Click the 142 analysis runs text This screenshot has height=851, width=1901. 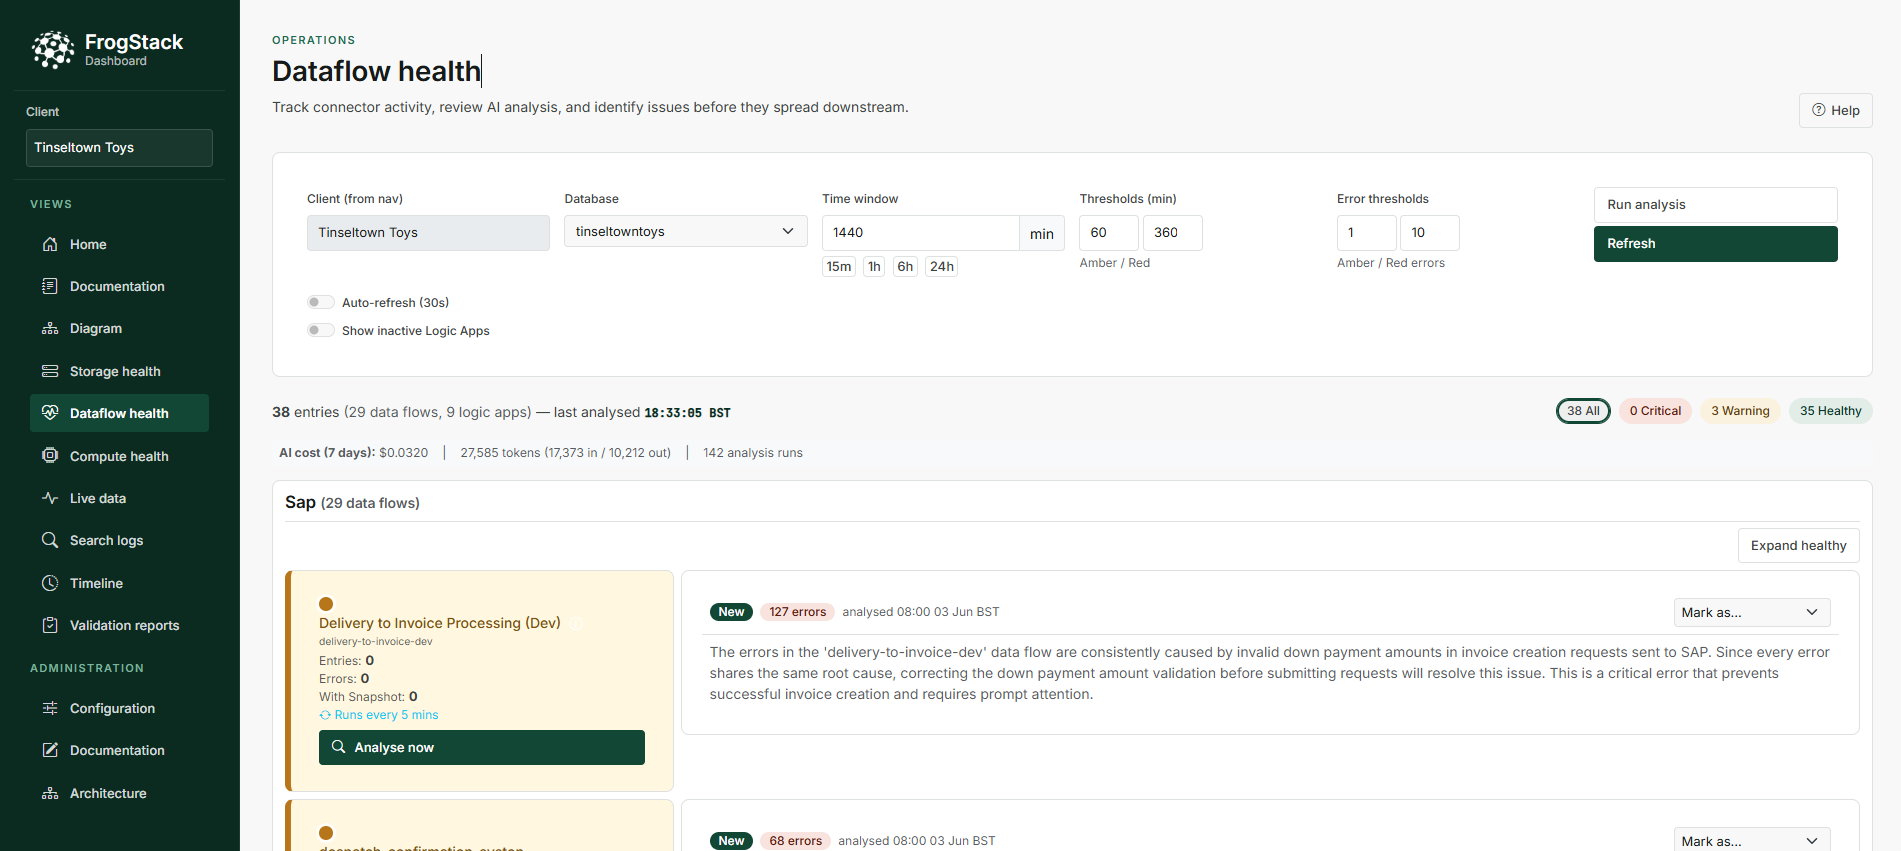click(x=753, y=453)
